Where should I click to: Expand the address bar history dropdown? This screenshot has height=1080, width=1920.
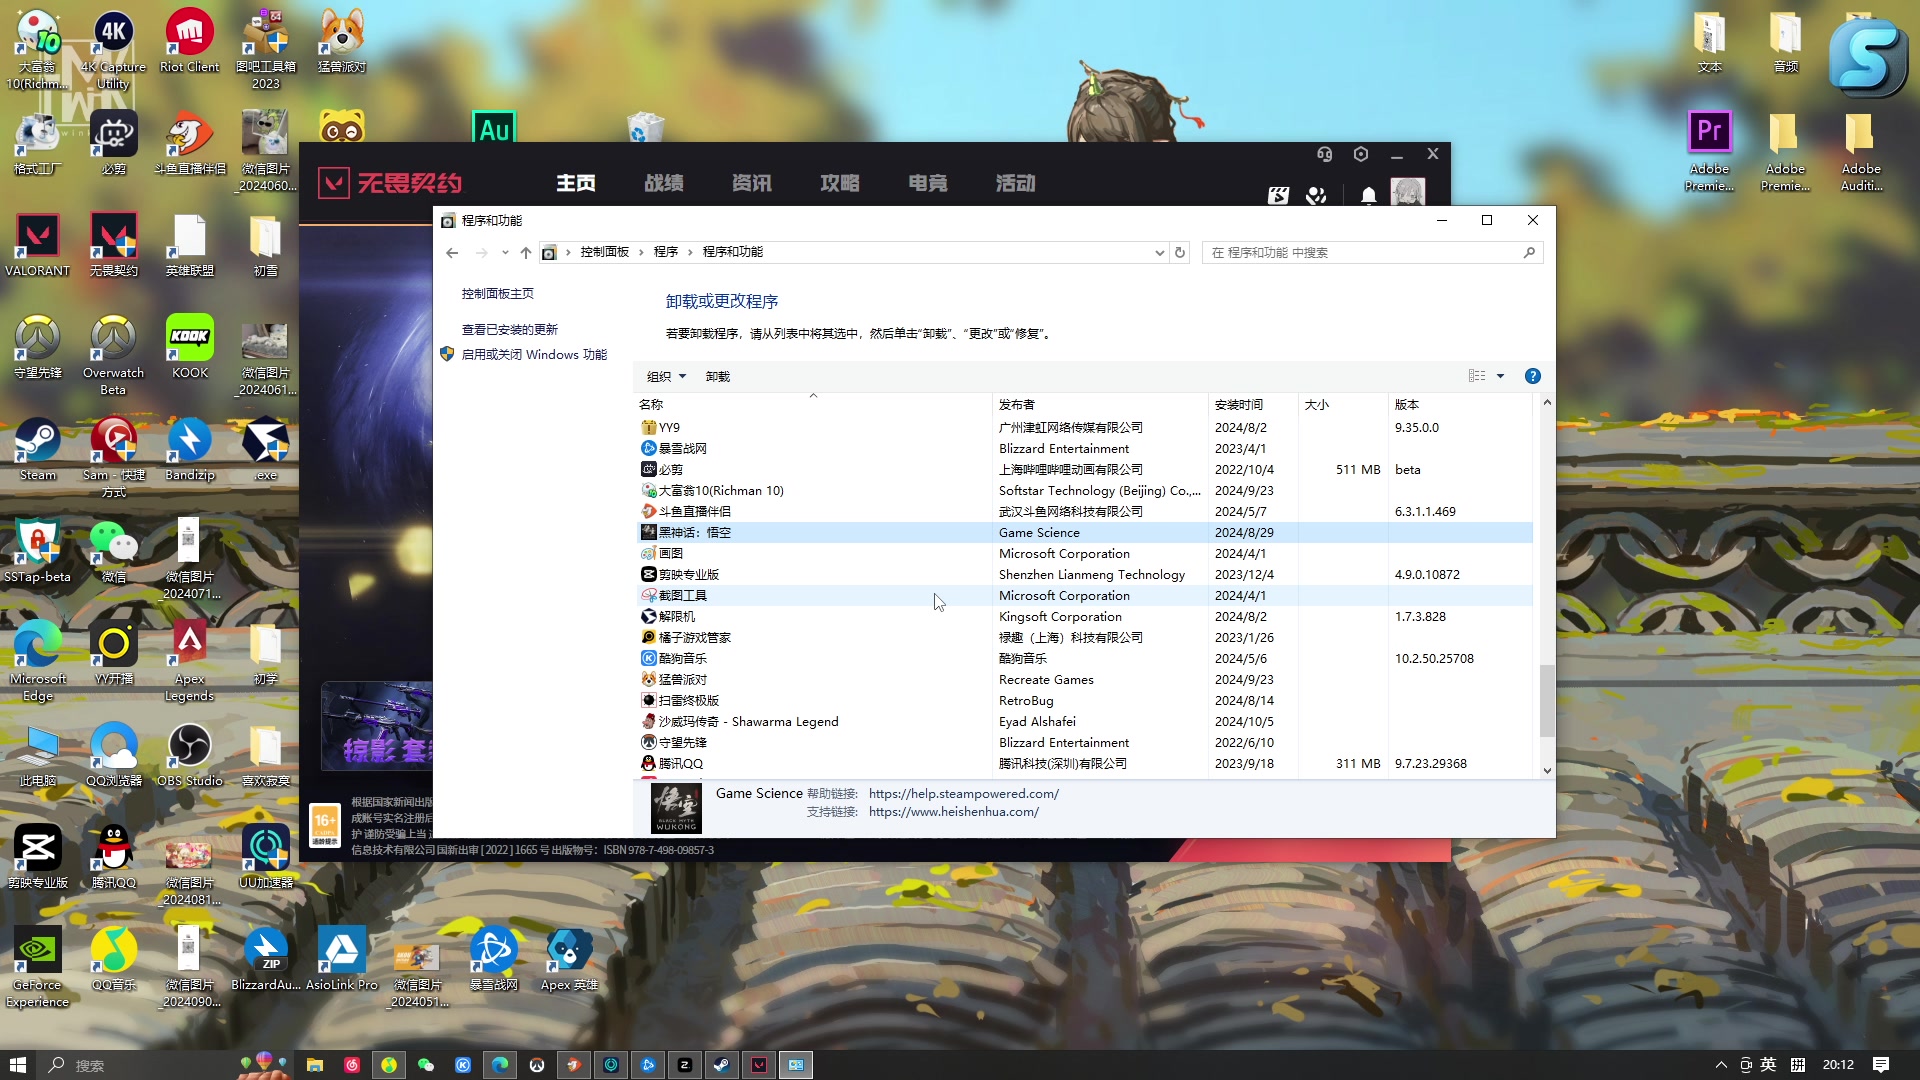1159,253
